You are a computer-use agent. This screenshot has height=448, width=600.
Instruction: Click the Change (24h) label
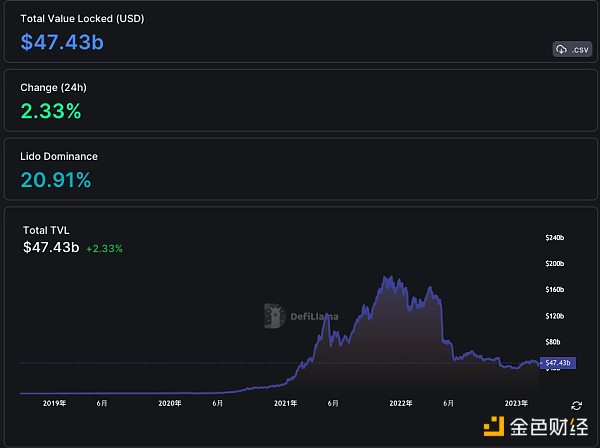(x=52, y=88)
